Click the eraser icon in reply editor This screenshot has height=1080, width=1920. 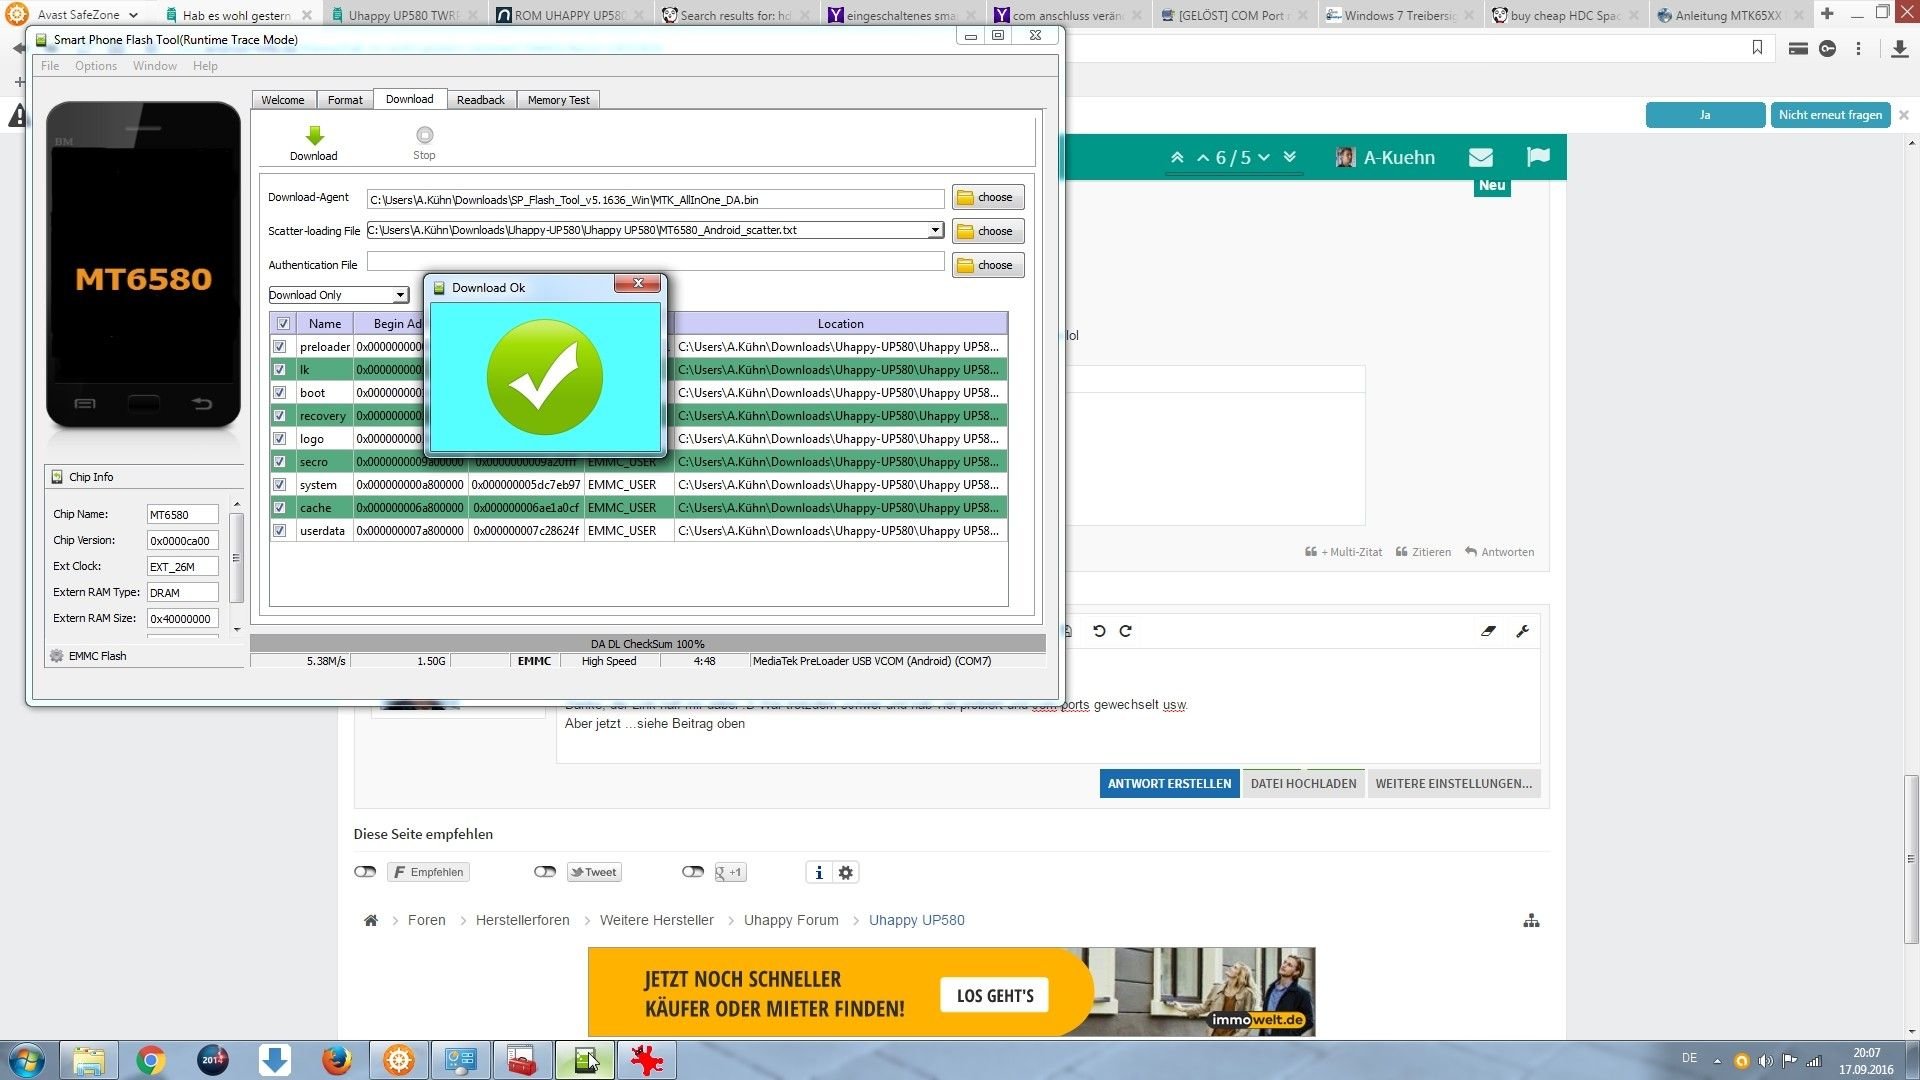click(x=1488, y=631)
